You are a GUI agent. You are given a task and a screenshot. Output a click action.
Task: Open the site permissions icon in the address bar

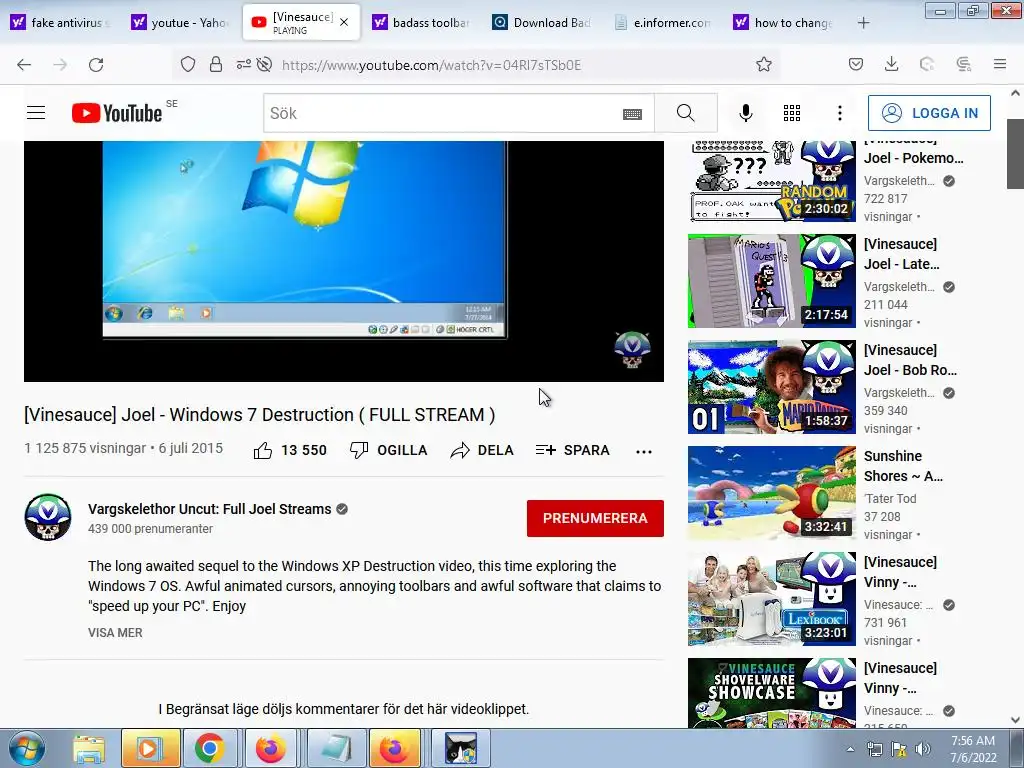244,65
